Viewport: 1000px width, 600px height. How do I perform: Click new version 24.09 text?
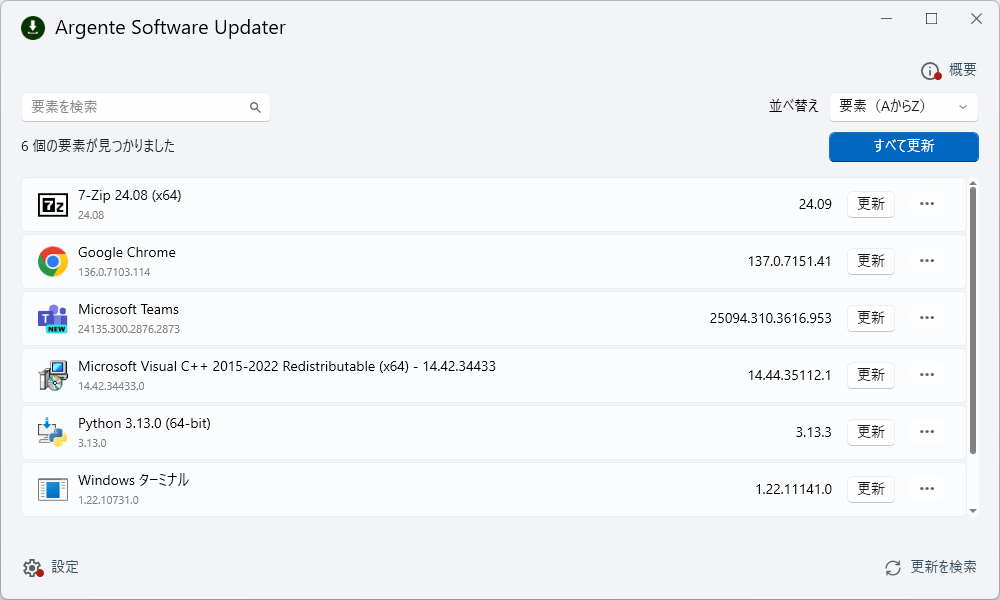pyautogui.click(x=815, y=205)
